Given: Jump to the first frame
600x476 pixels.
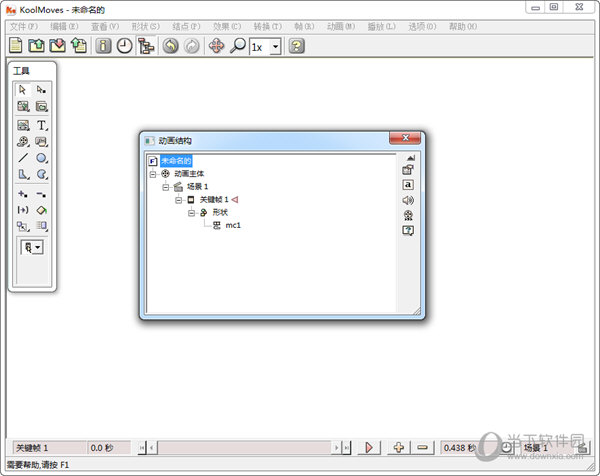Looking at the screenshot, I should [x=142, y=447].
